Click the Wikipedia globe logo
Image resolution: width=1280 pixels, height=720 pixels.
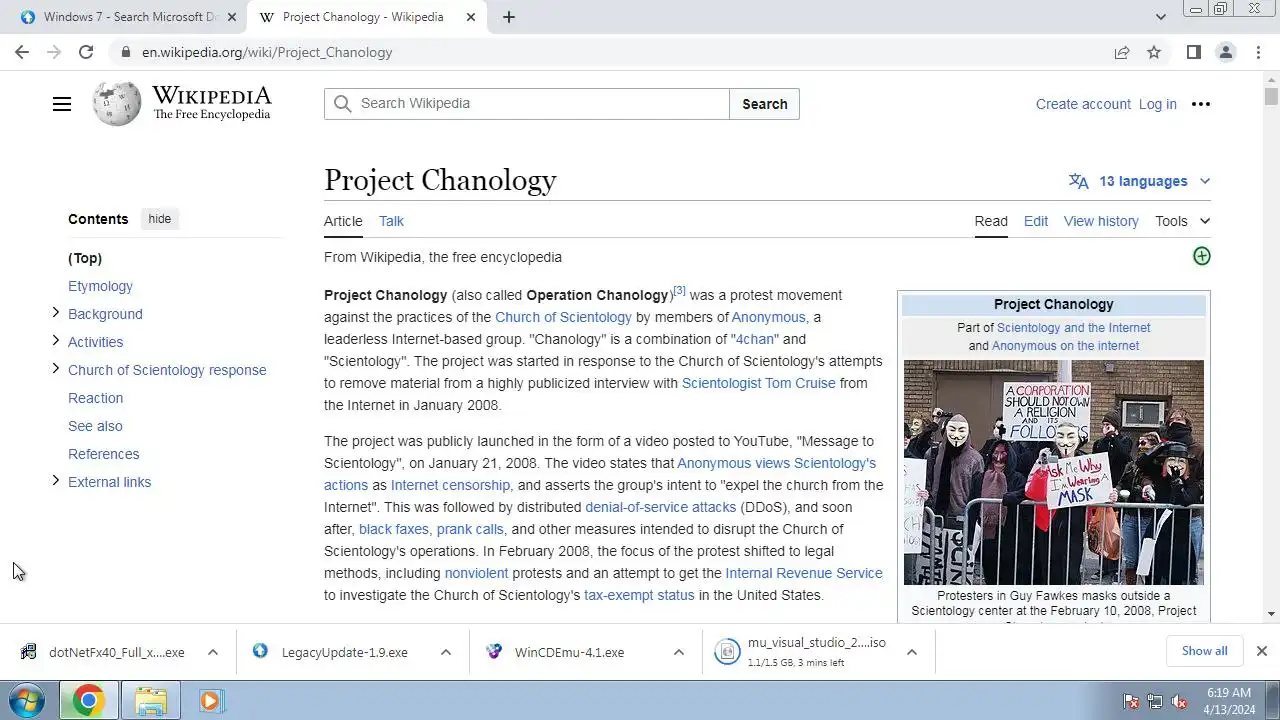click(x=117, y=104)
